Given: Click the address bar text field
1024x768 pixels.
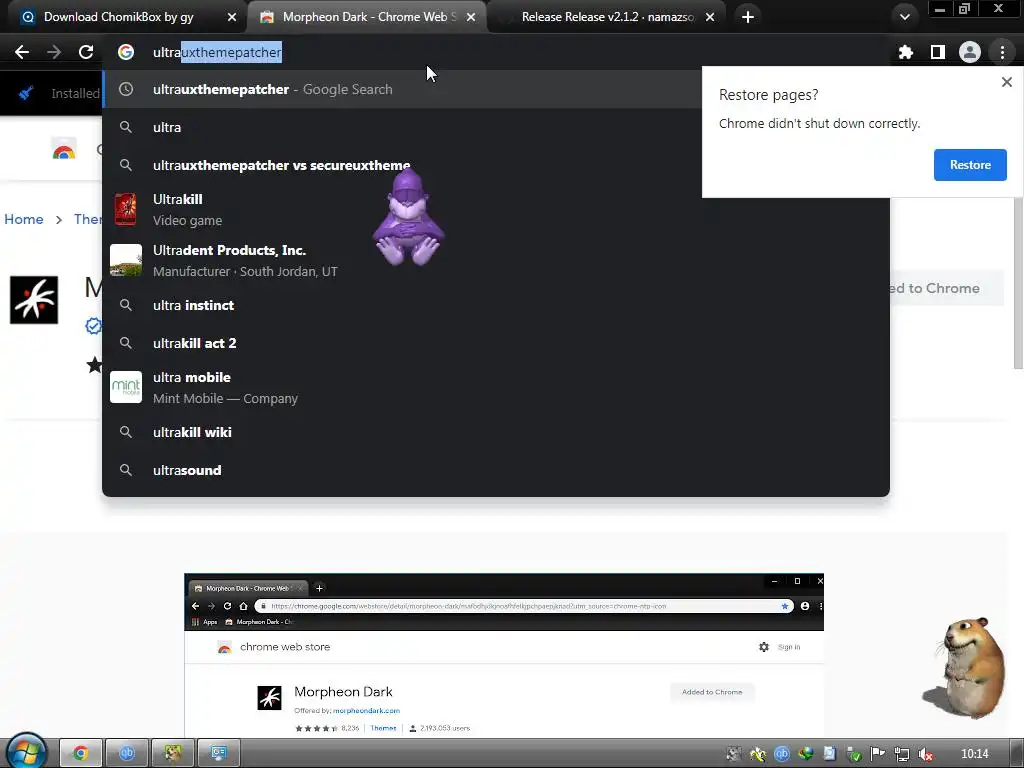Looking at the screenshot, I should tap(496, 52).
